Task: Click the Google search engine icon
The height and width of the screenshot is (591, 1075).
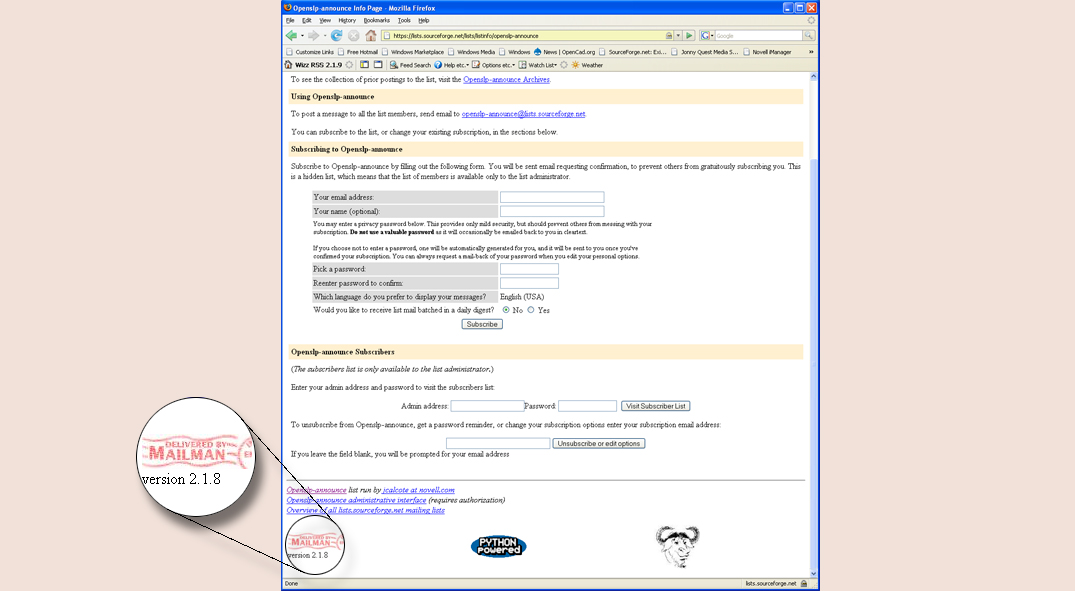Action: pyautogui.click(x=705, y=36)
